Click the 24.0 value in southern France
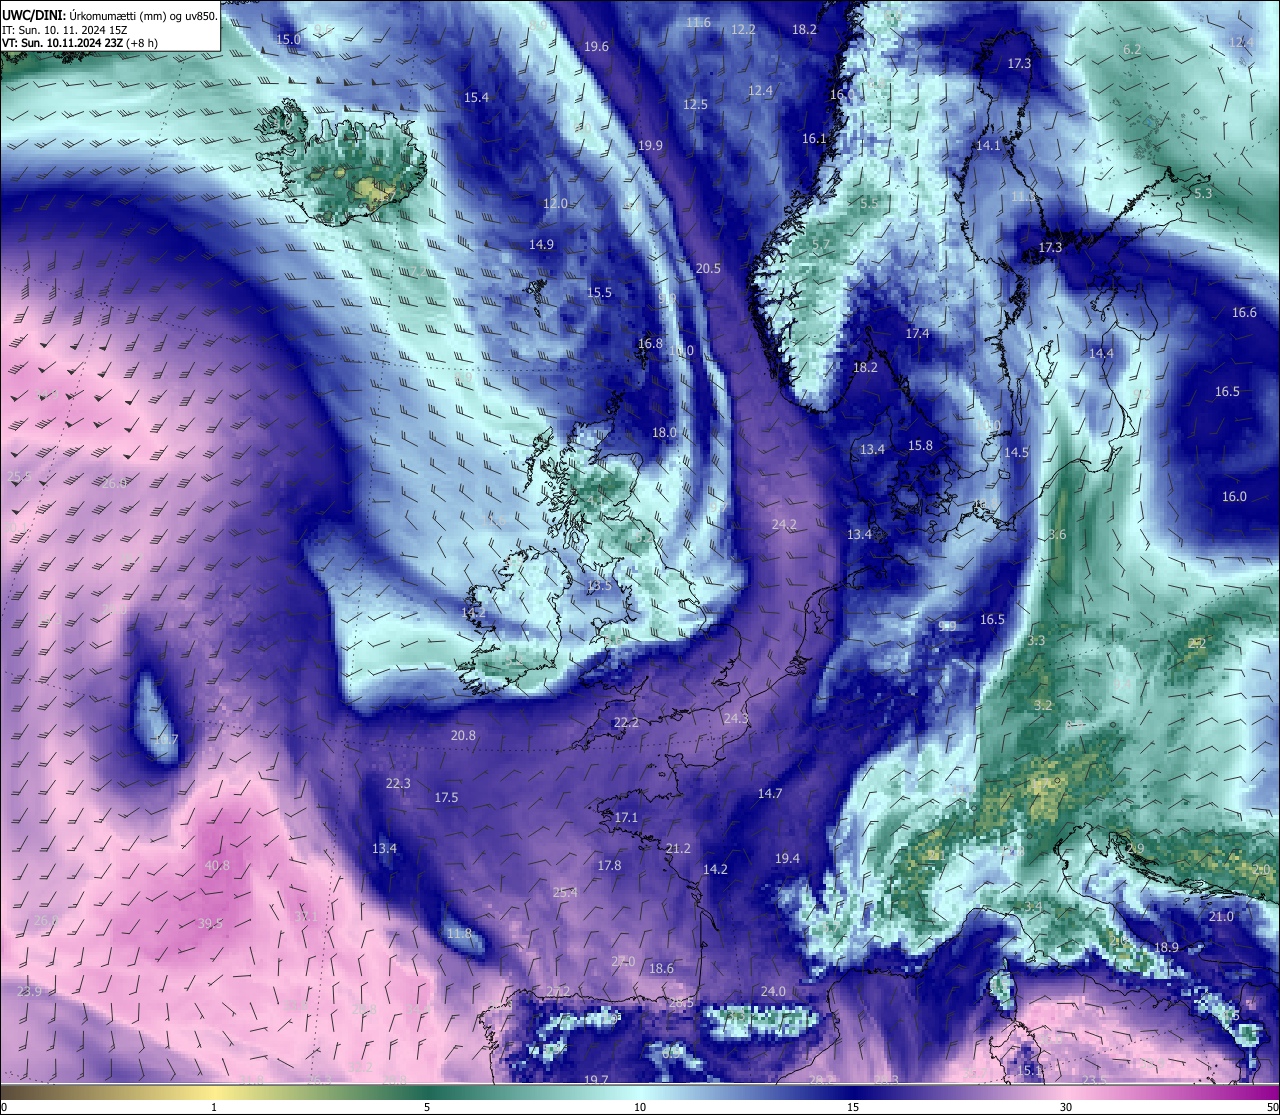 coord(773,991)
